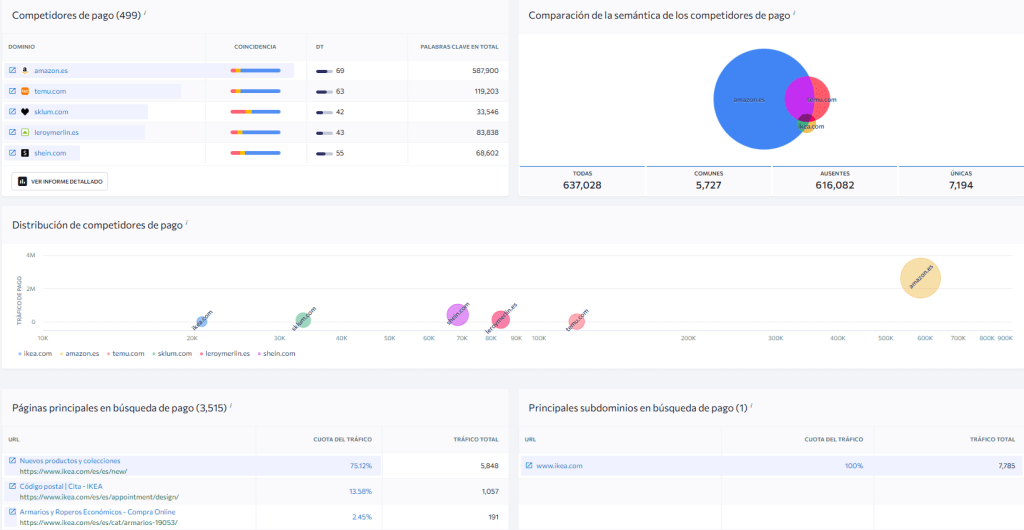The height and width of the screenshot is (530, 1024).
Task: Open temu.com external link icon
Action: click(x=12, y=91)
